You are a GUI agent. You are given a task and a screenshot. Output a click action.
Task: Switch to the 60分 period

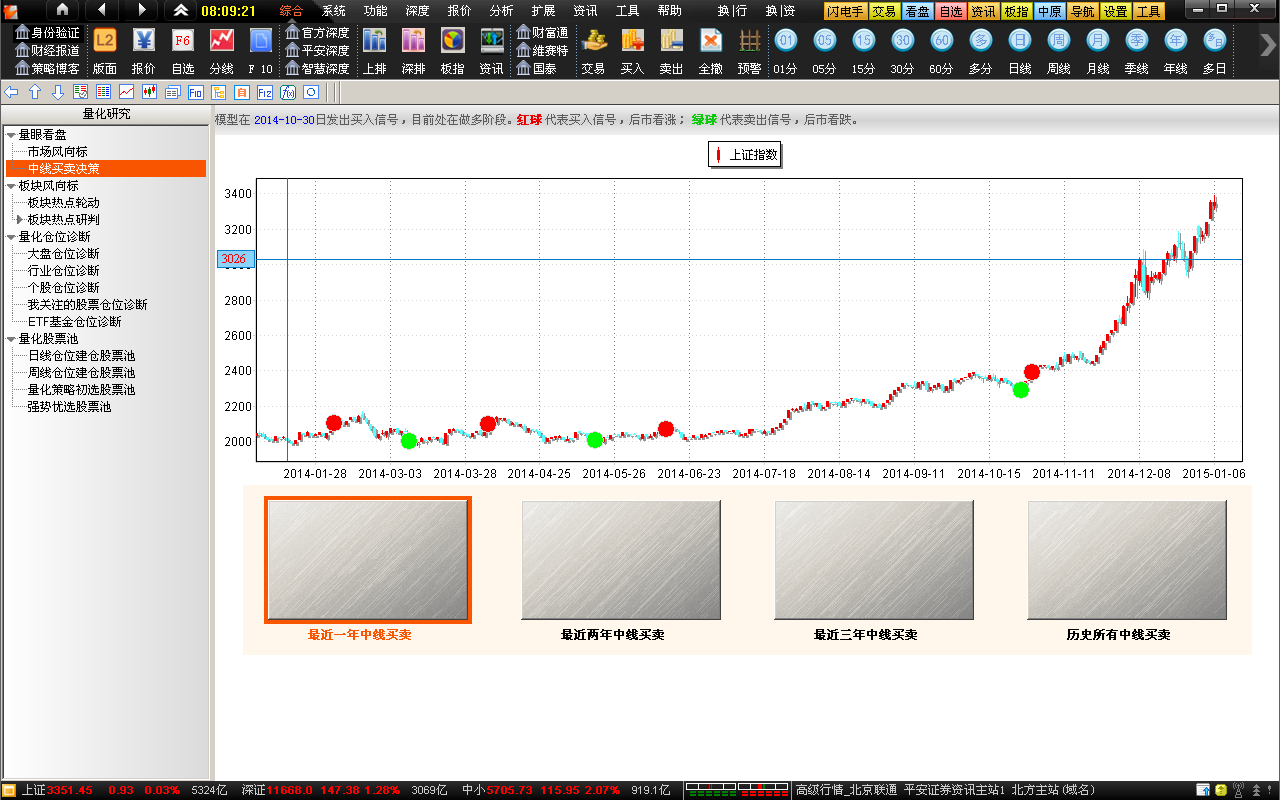(x=942, y=40)
